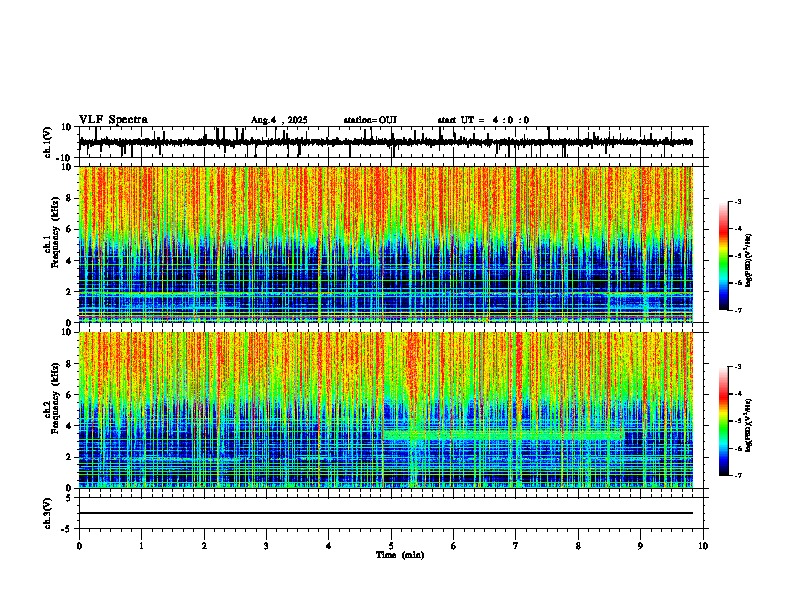The height and width of the screenshot is (612, 792).
Task: Click the "ch.3(V)" axis label
Action: coord(48,513)
